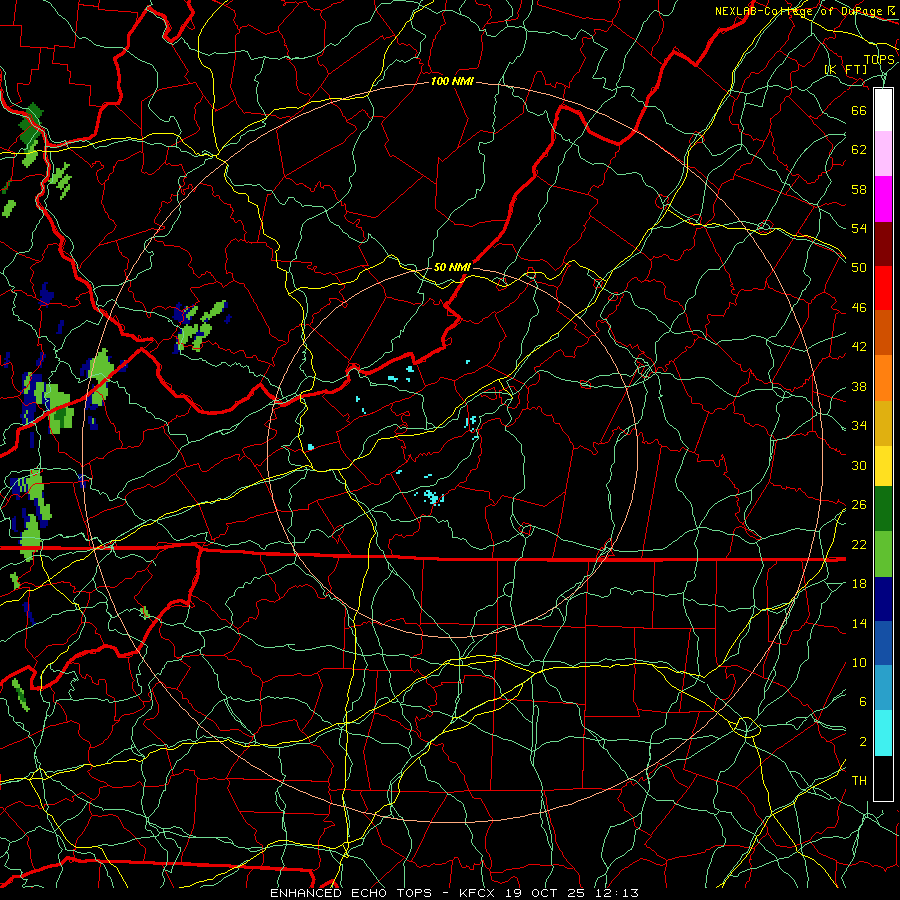Screen dimensions: 900x900
Task: Select the dark orange legend swatch
Action: tap(883, 332)
